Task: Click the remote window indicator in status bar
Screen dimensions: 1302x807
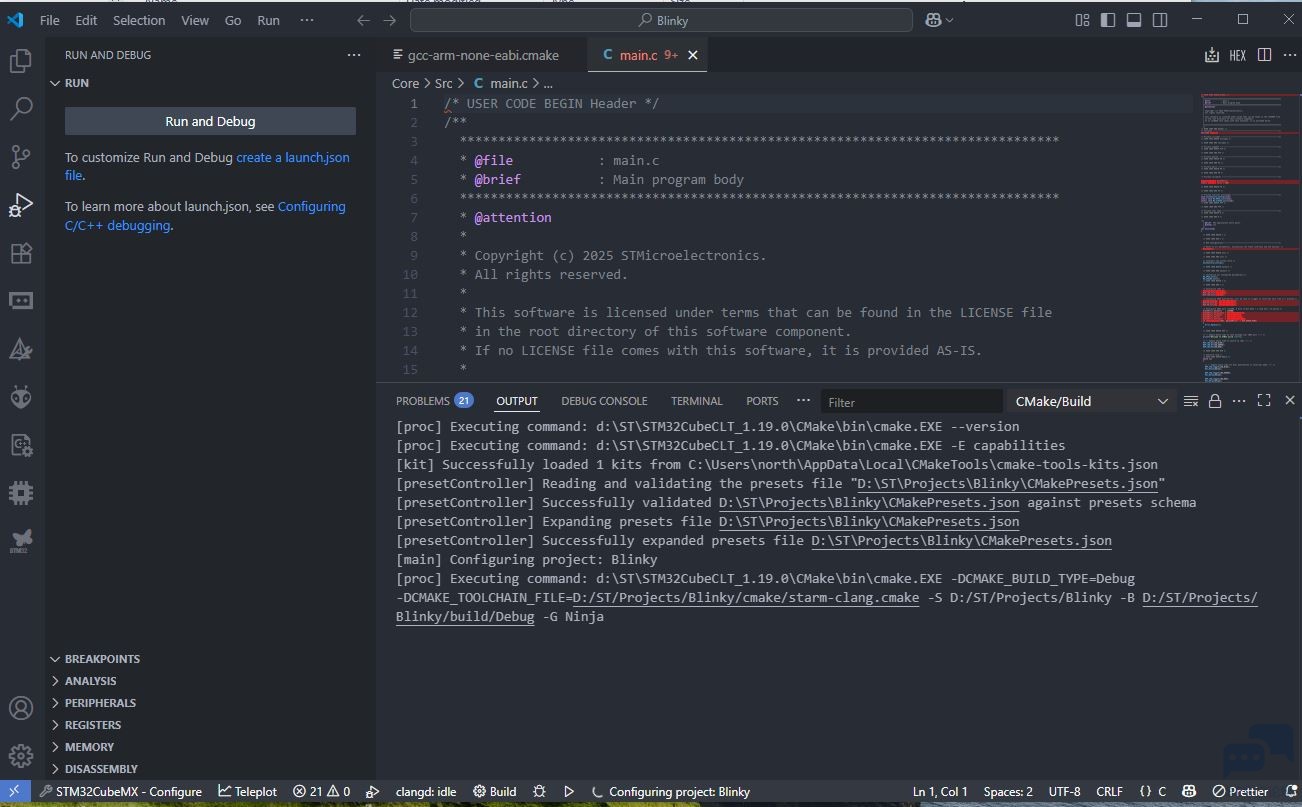Action: (x=14, y=791)
